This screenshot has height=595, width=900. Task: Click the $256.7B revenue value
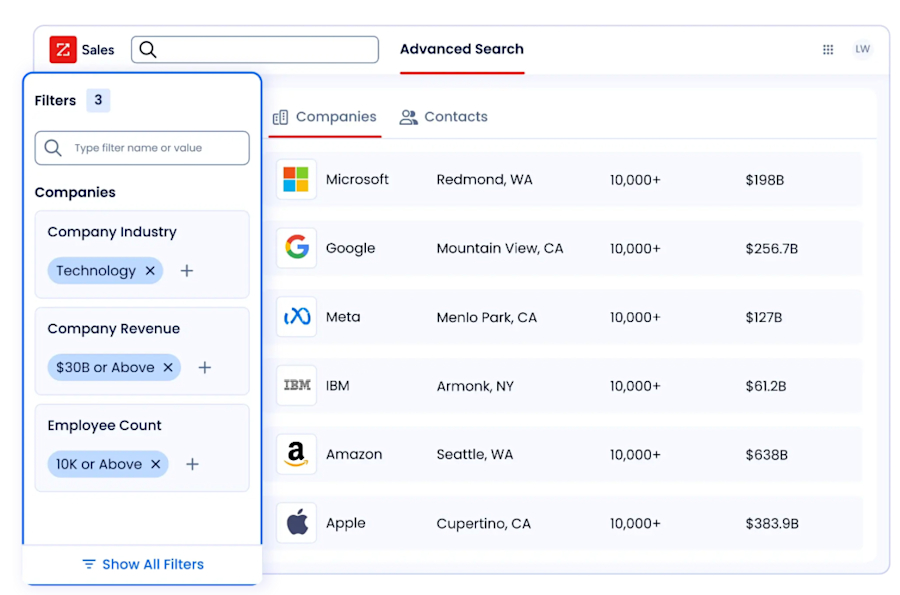(771, 248)
